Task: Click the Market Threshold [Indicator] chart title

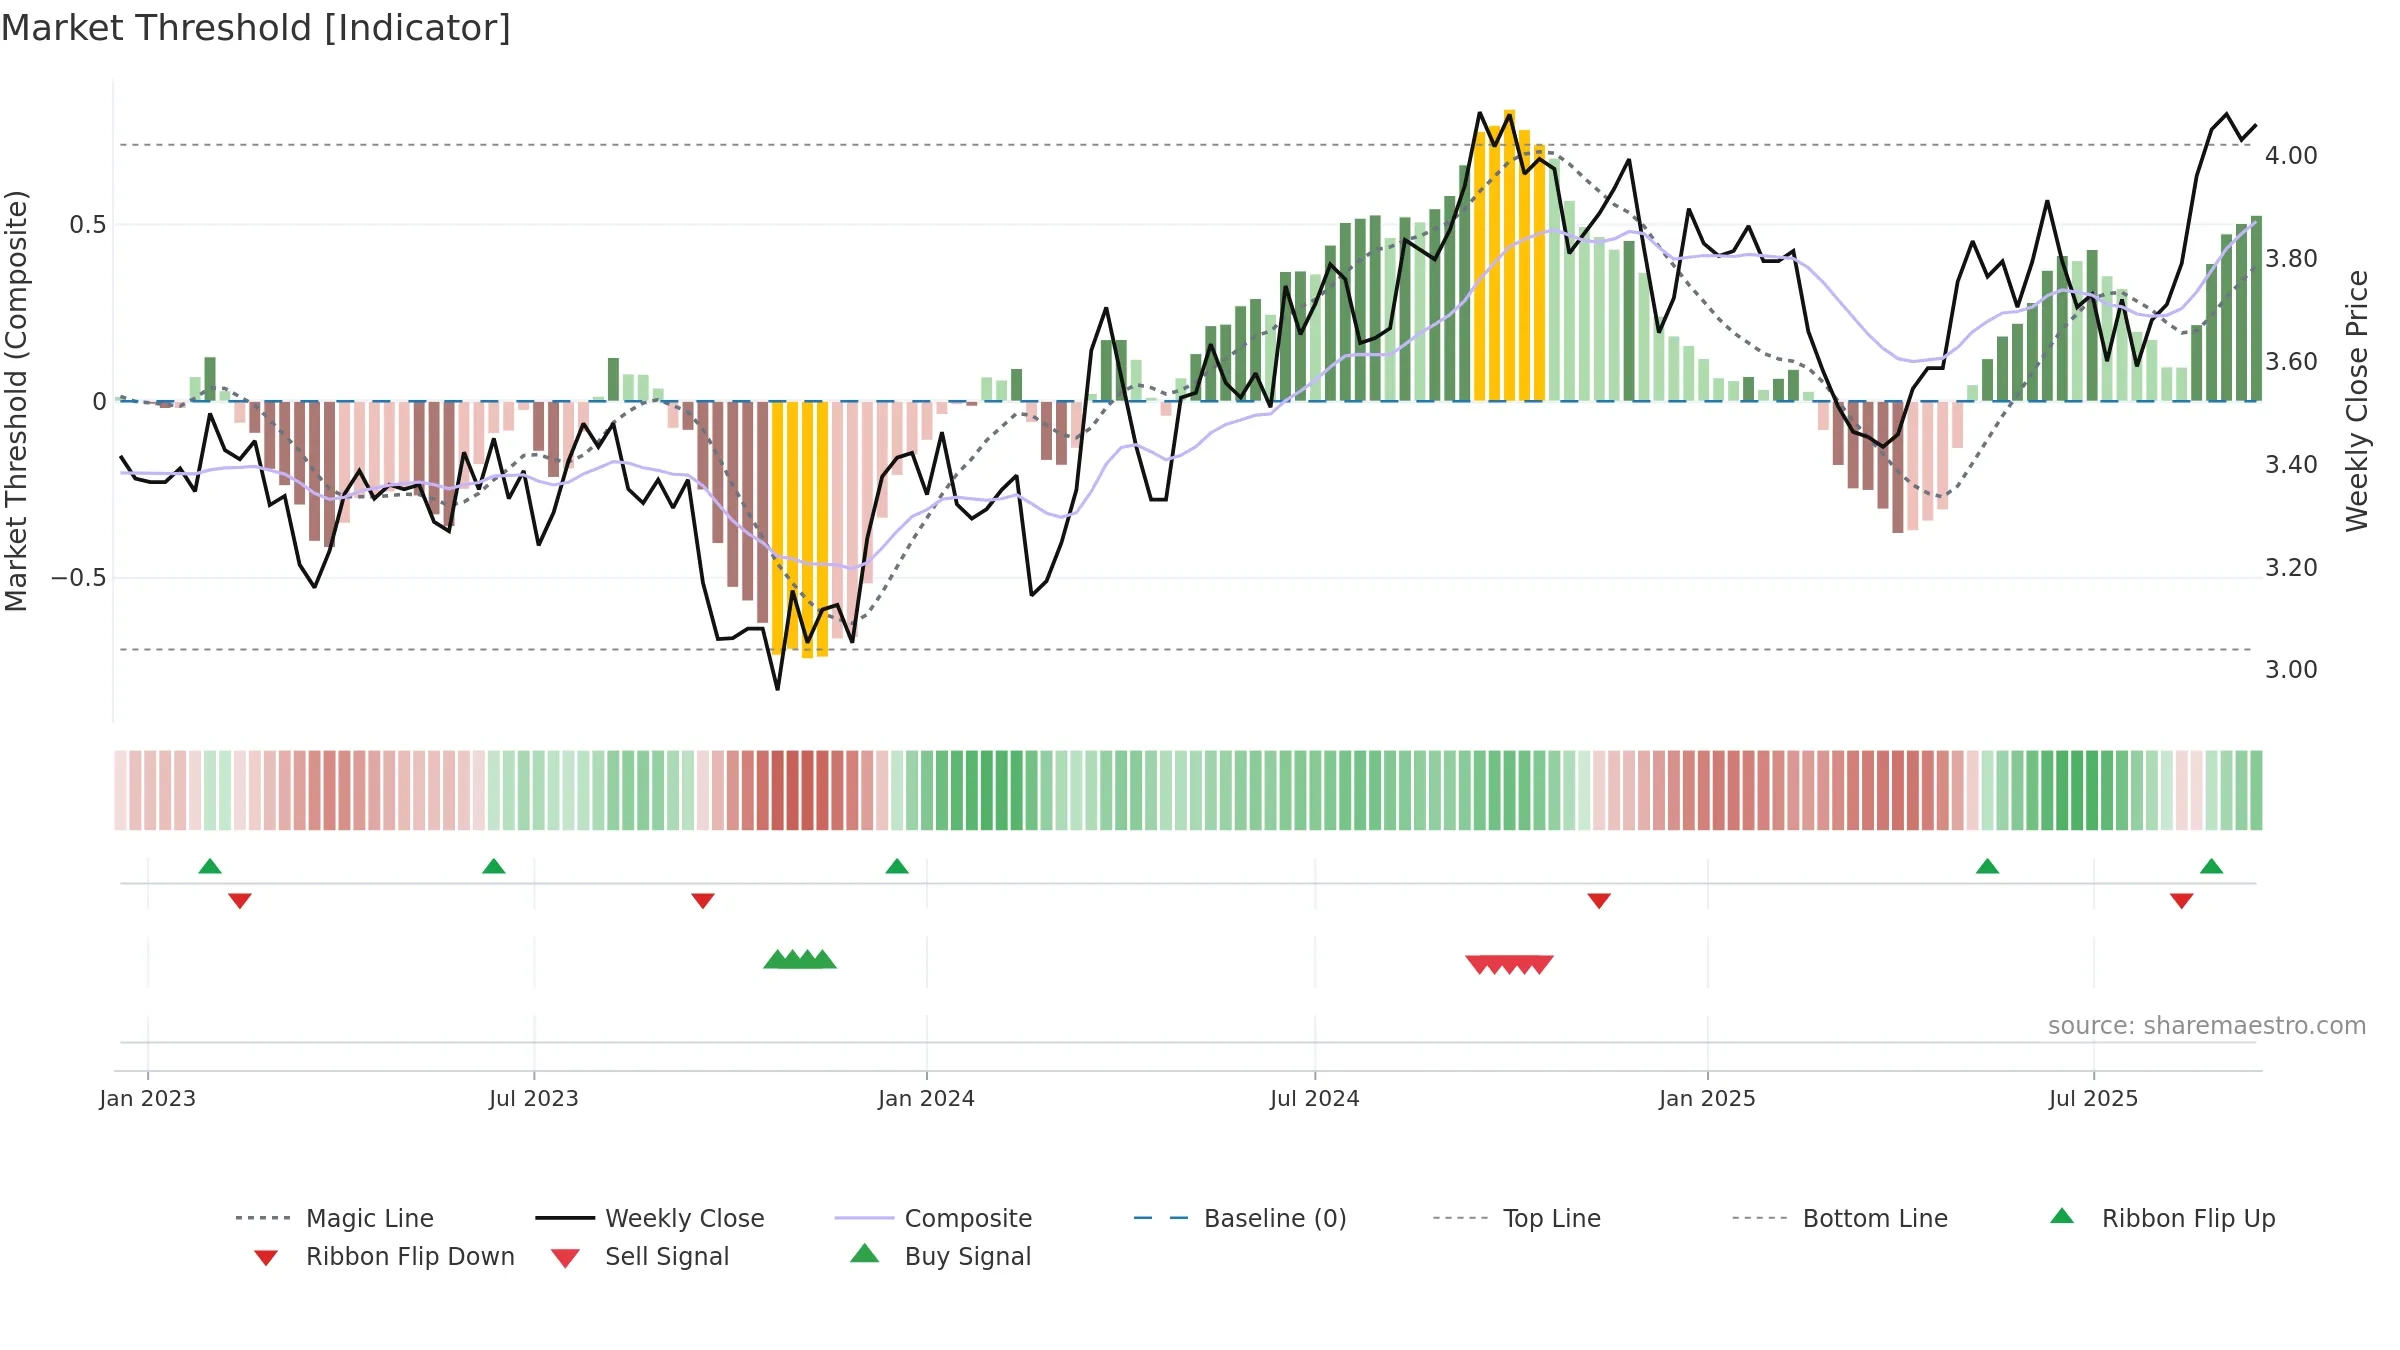Action: (256, 28)
